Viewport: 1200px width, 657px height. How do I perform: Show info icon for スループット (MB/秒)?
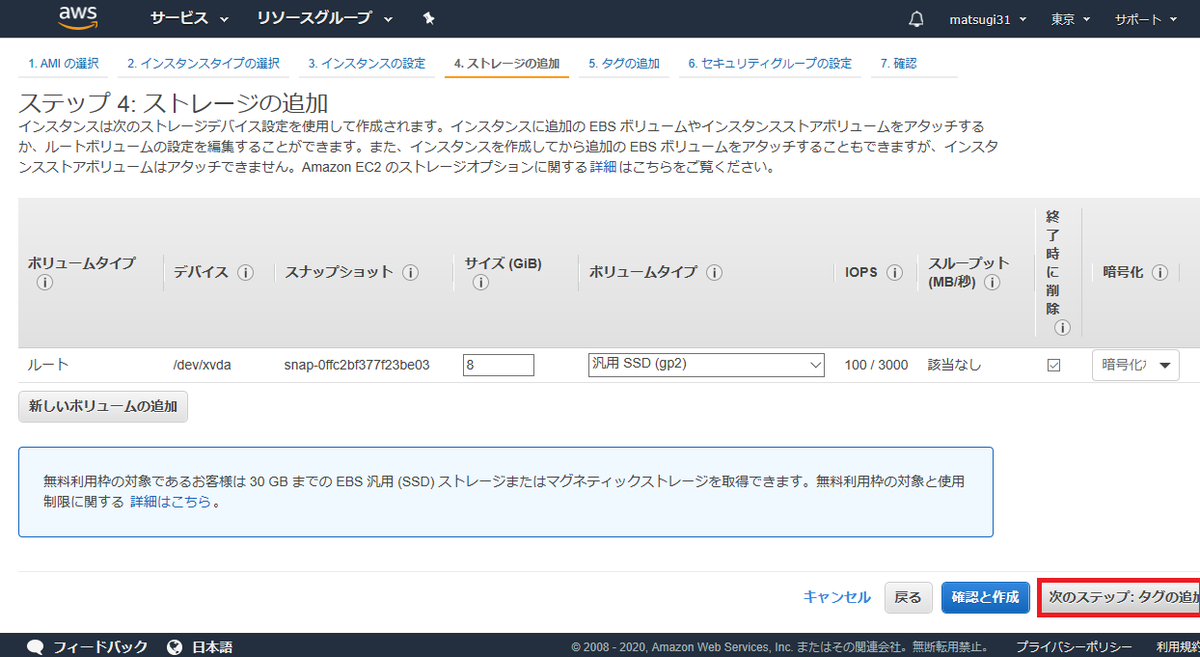(992, 282)
